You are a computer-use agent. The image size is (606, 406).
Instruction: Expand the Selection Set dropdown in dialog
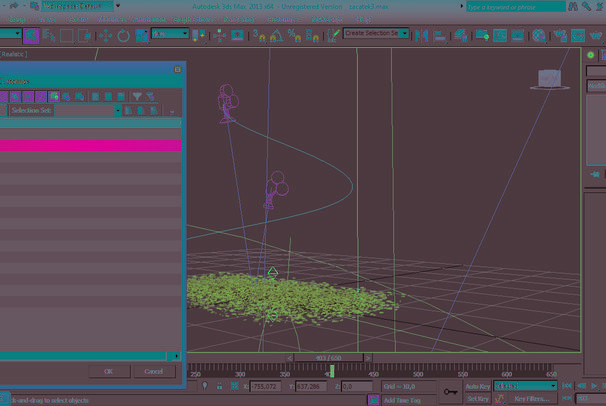click(116, 110)
